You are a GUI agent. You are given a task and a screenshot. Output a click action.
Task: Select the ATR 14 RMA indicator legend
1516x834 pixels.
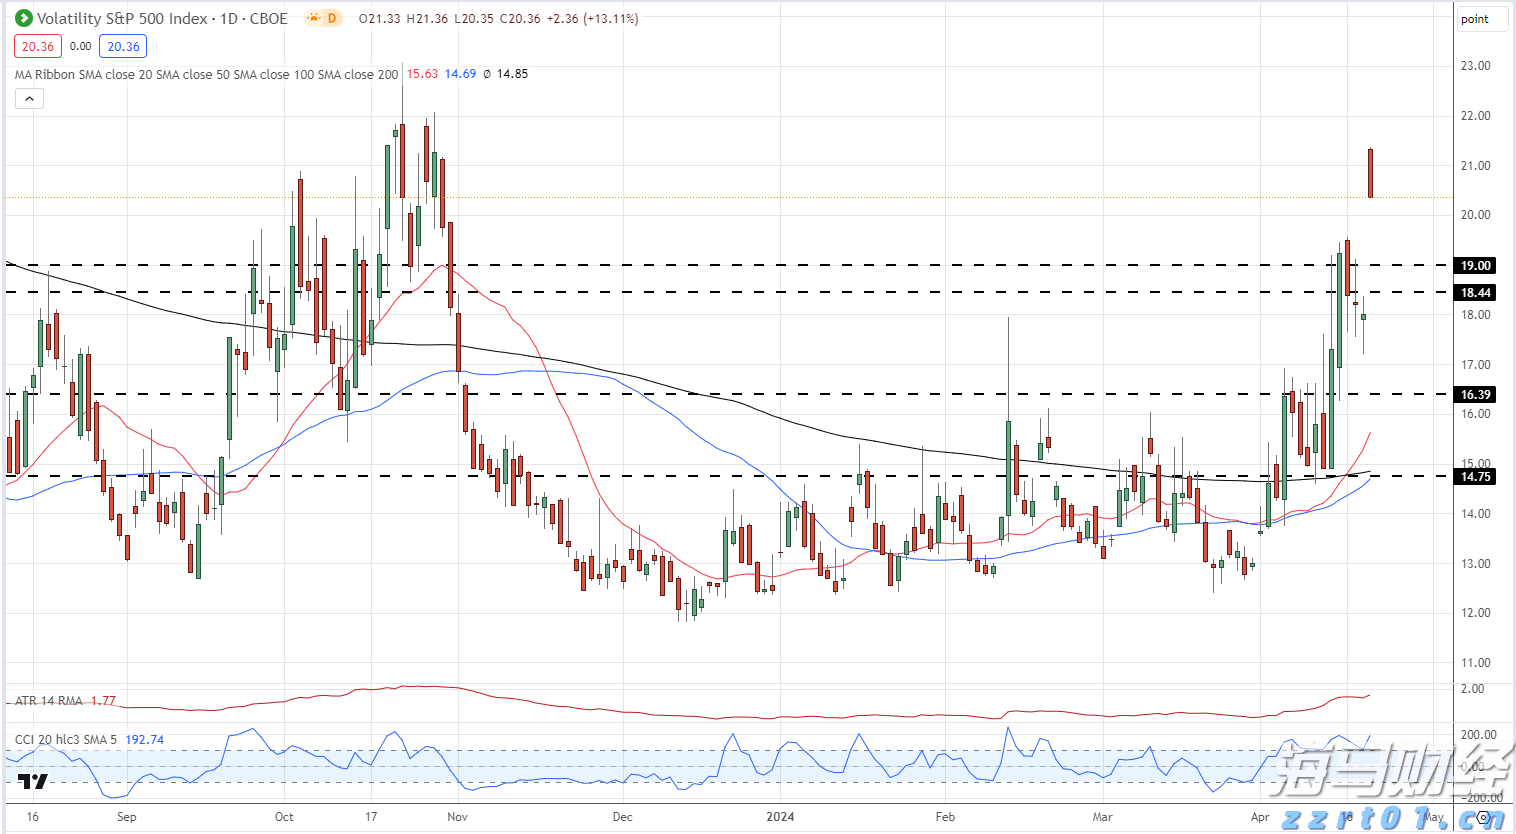pyautogui.click(x=49, y=701)
